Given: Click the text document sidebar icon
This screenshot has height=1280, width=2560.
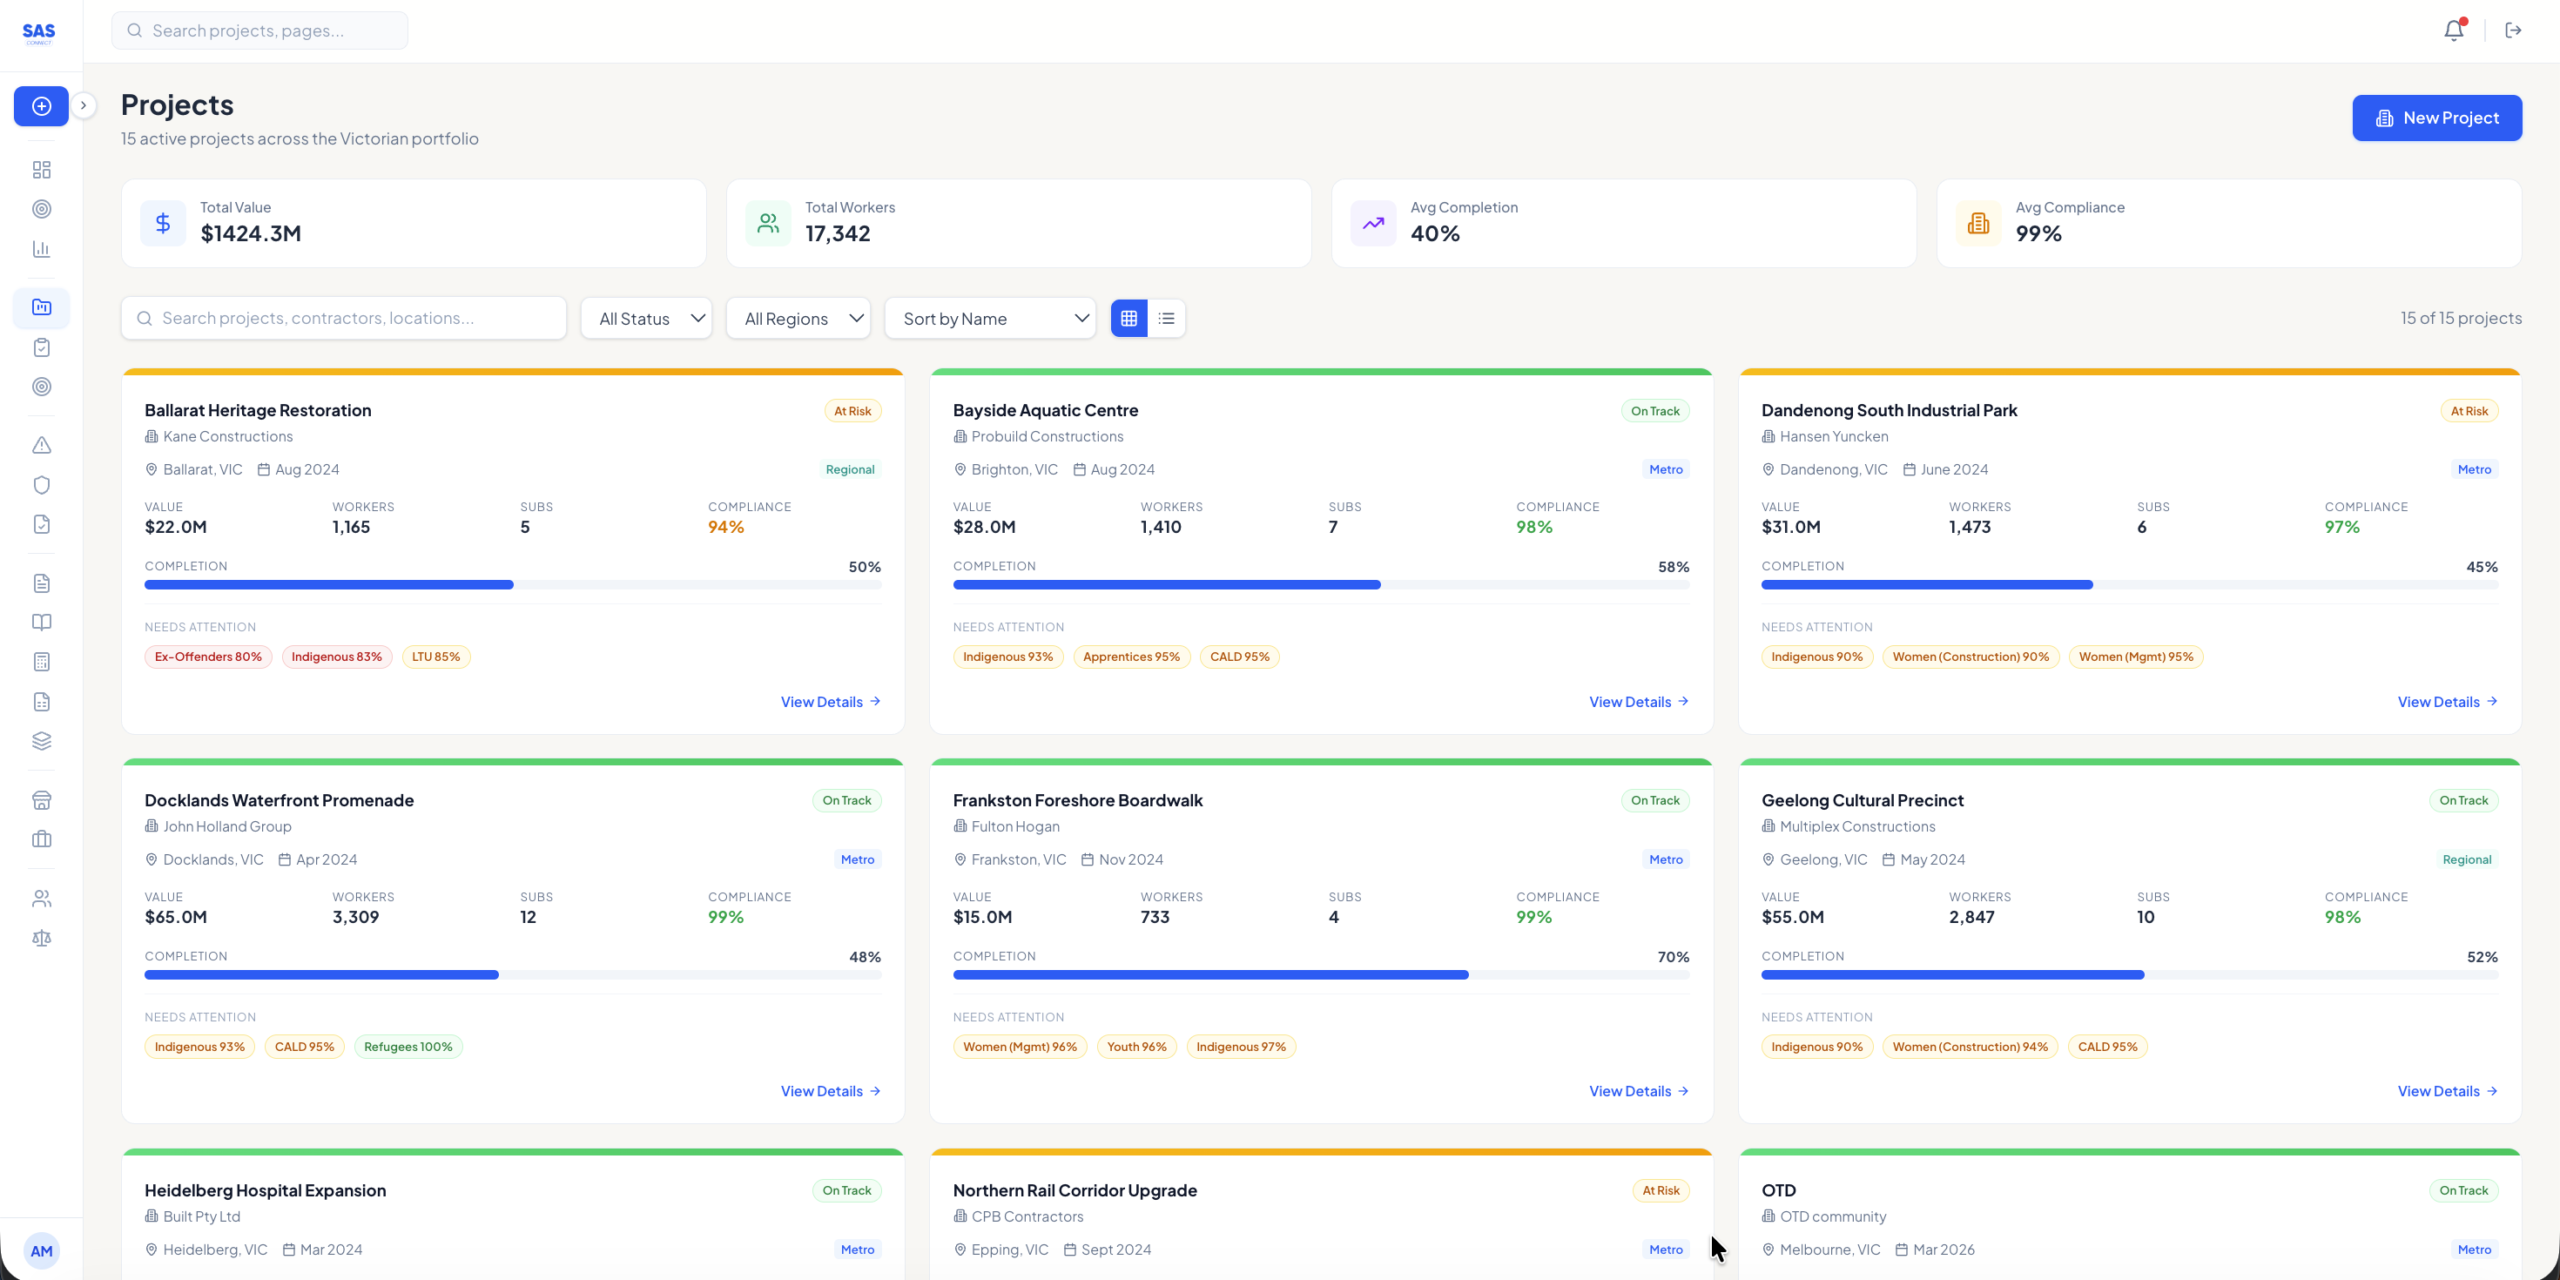Looking at the screenshot, I should click(41, 583).
